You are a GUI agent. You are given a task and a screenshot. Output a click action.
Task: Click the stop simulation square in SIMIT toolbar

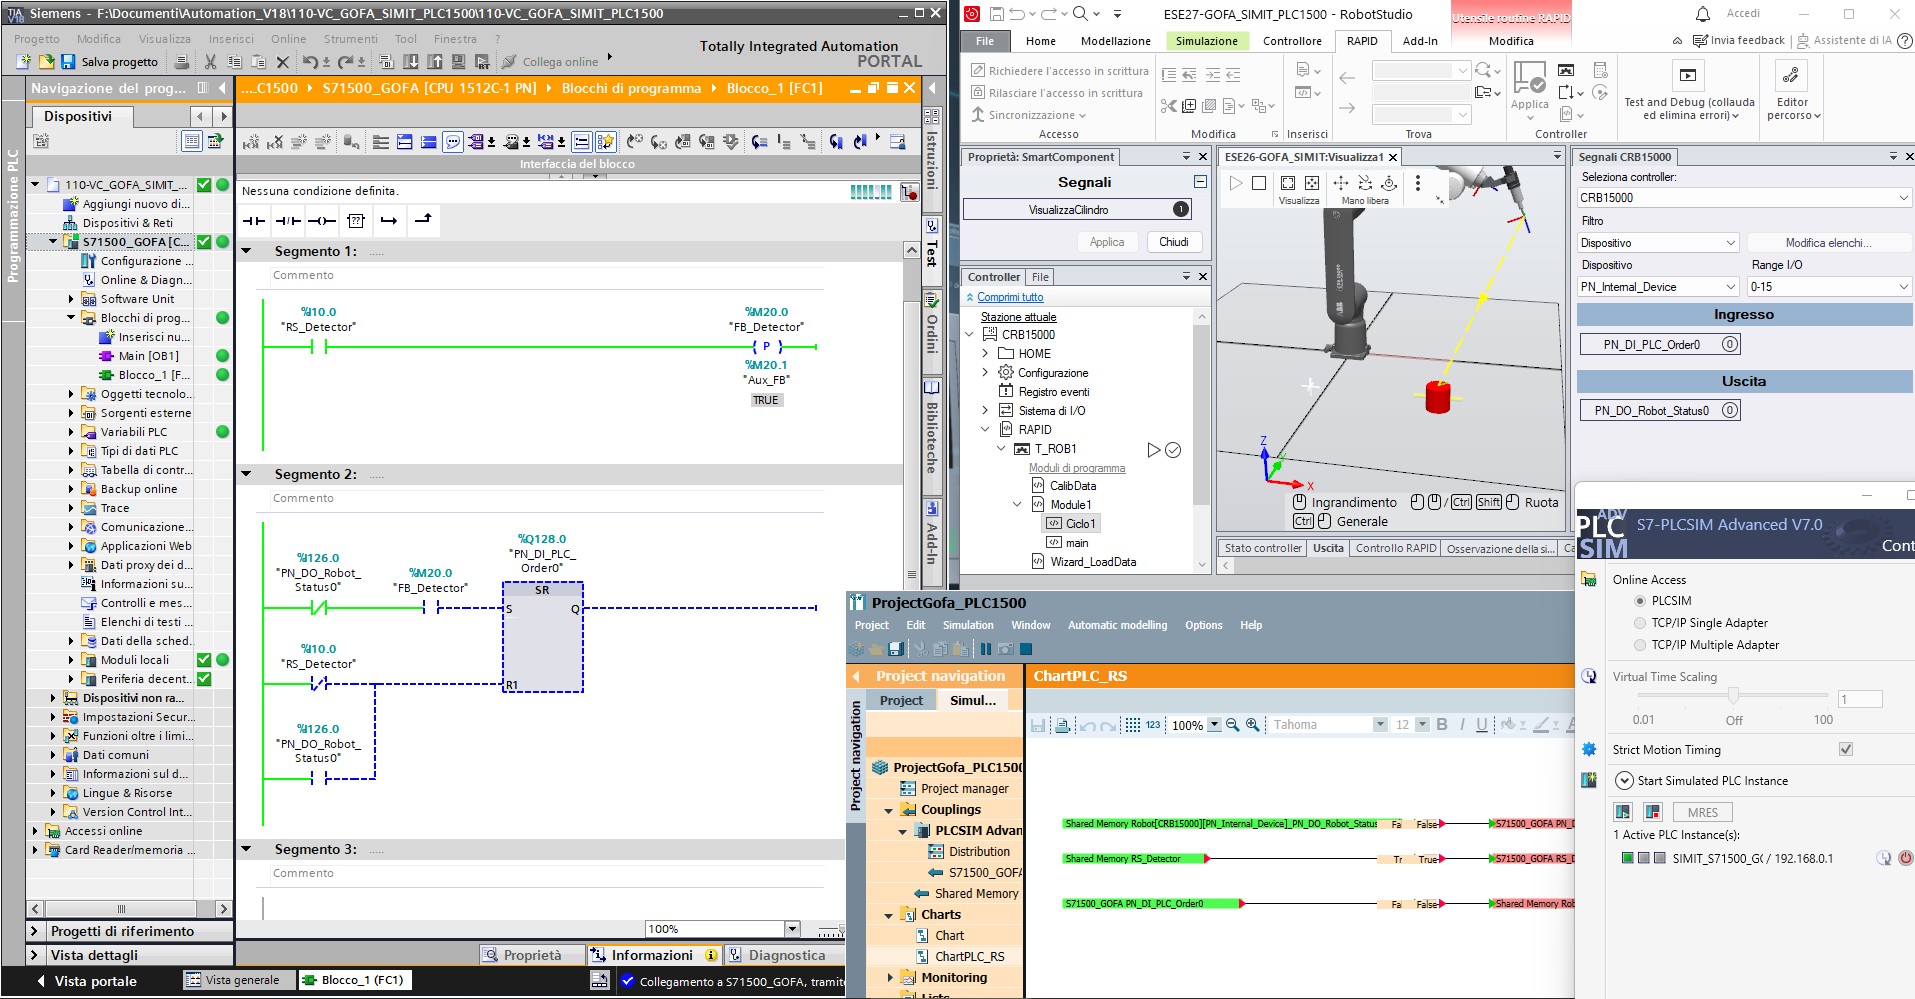pyautogui.click(x=1025, y=649)
